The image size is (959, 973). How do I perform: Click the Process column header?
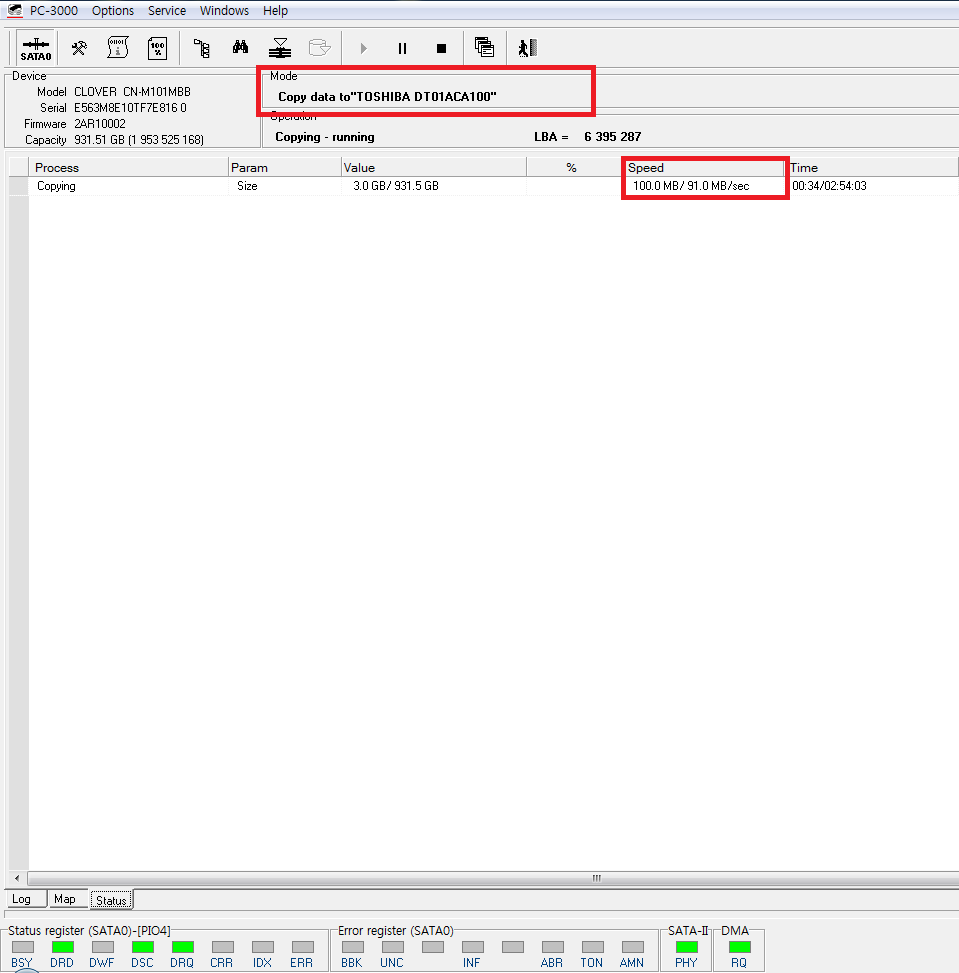point(128,168)
